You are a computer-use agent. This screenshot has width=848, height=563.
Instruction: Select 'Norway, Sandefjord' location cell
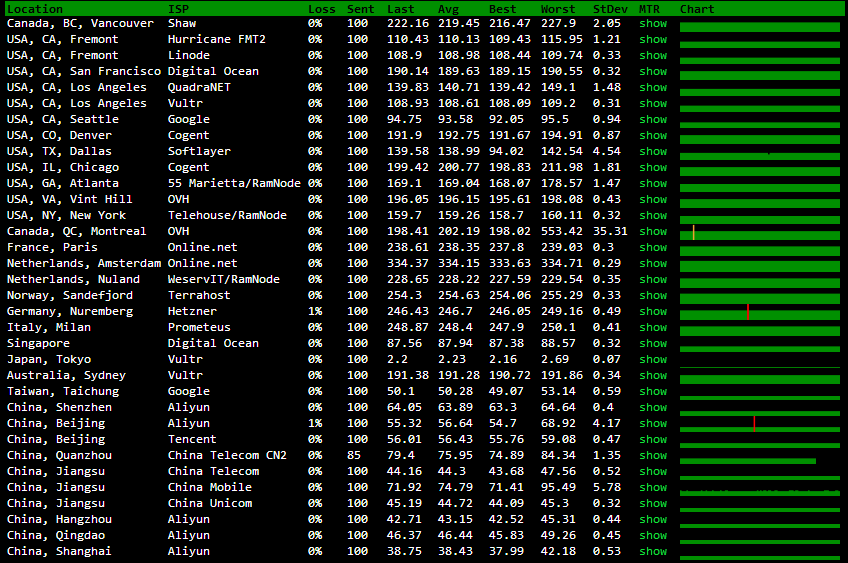70,296
